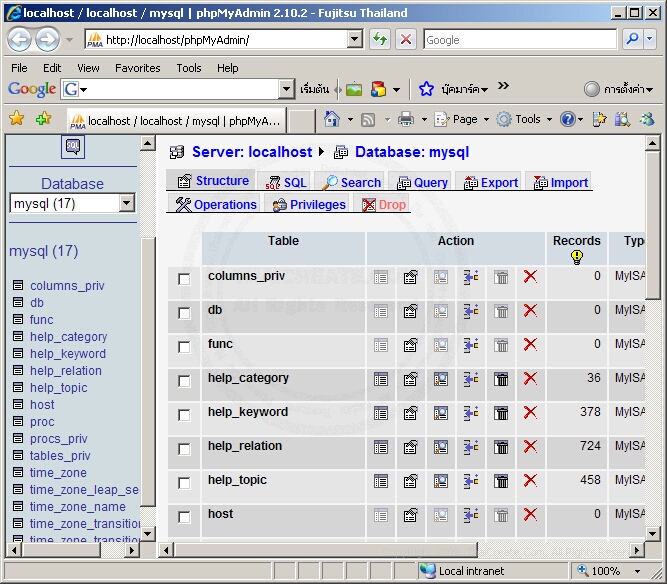Click the Records hint lightbulb icon
Image resolution: width=667 pixels, height=584 pixels.
tap(576, 256)
